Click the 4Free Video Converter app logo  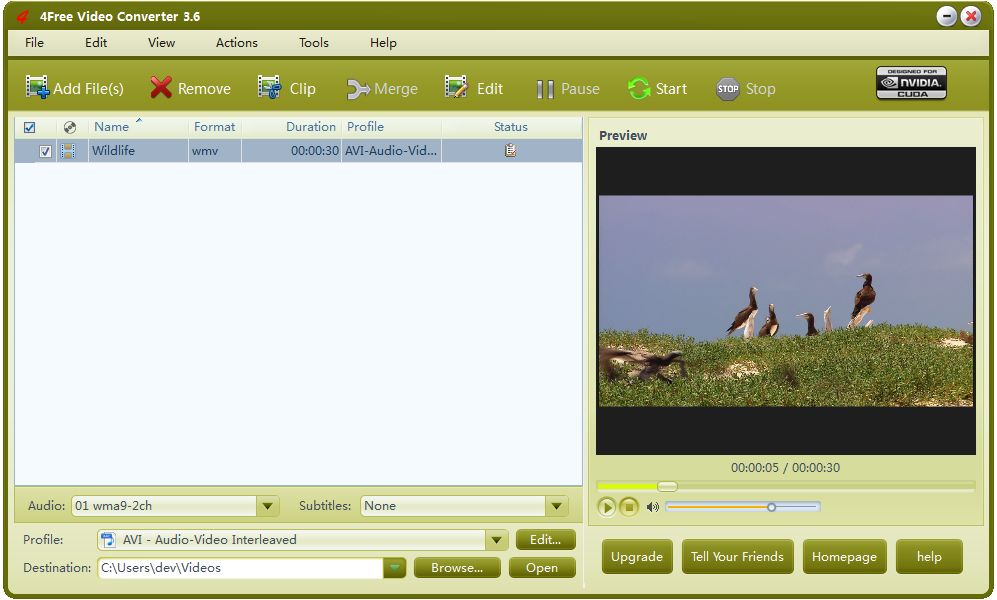[23, 17]
